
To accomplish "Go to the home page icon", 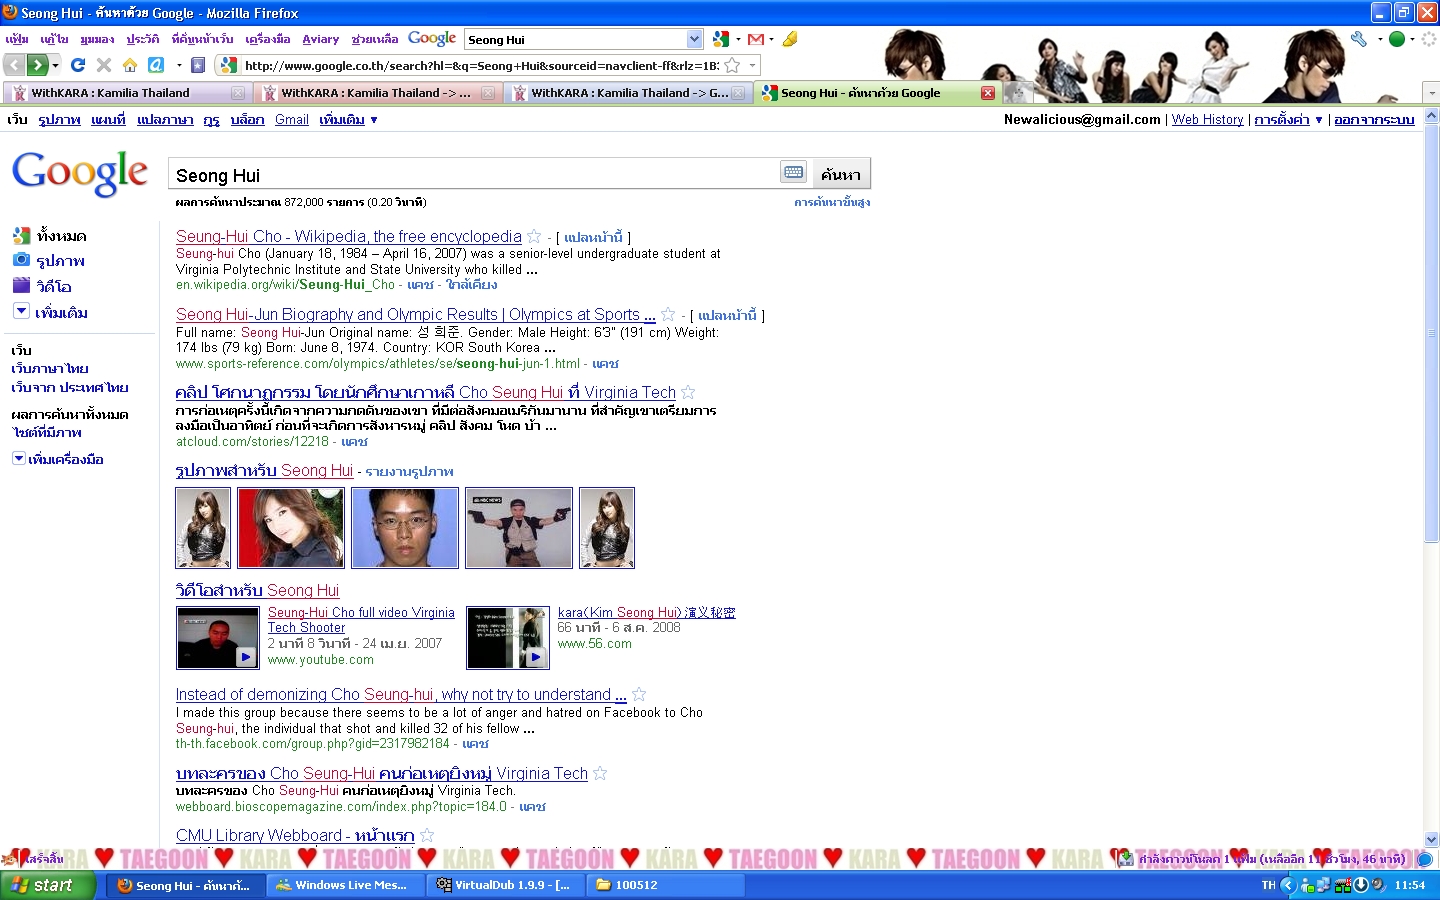I will click(x=130, y=65).
